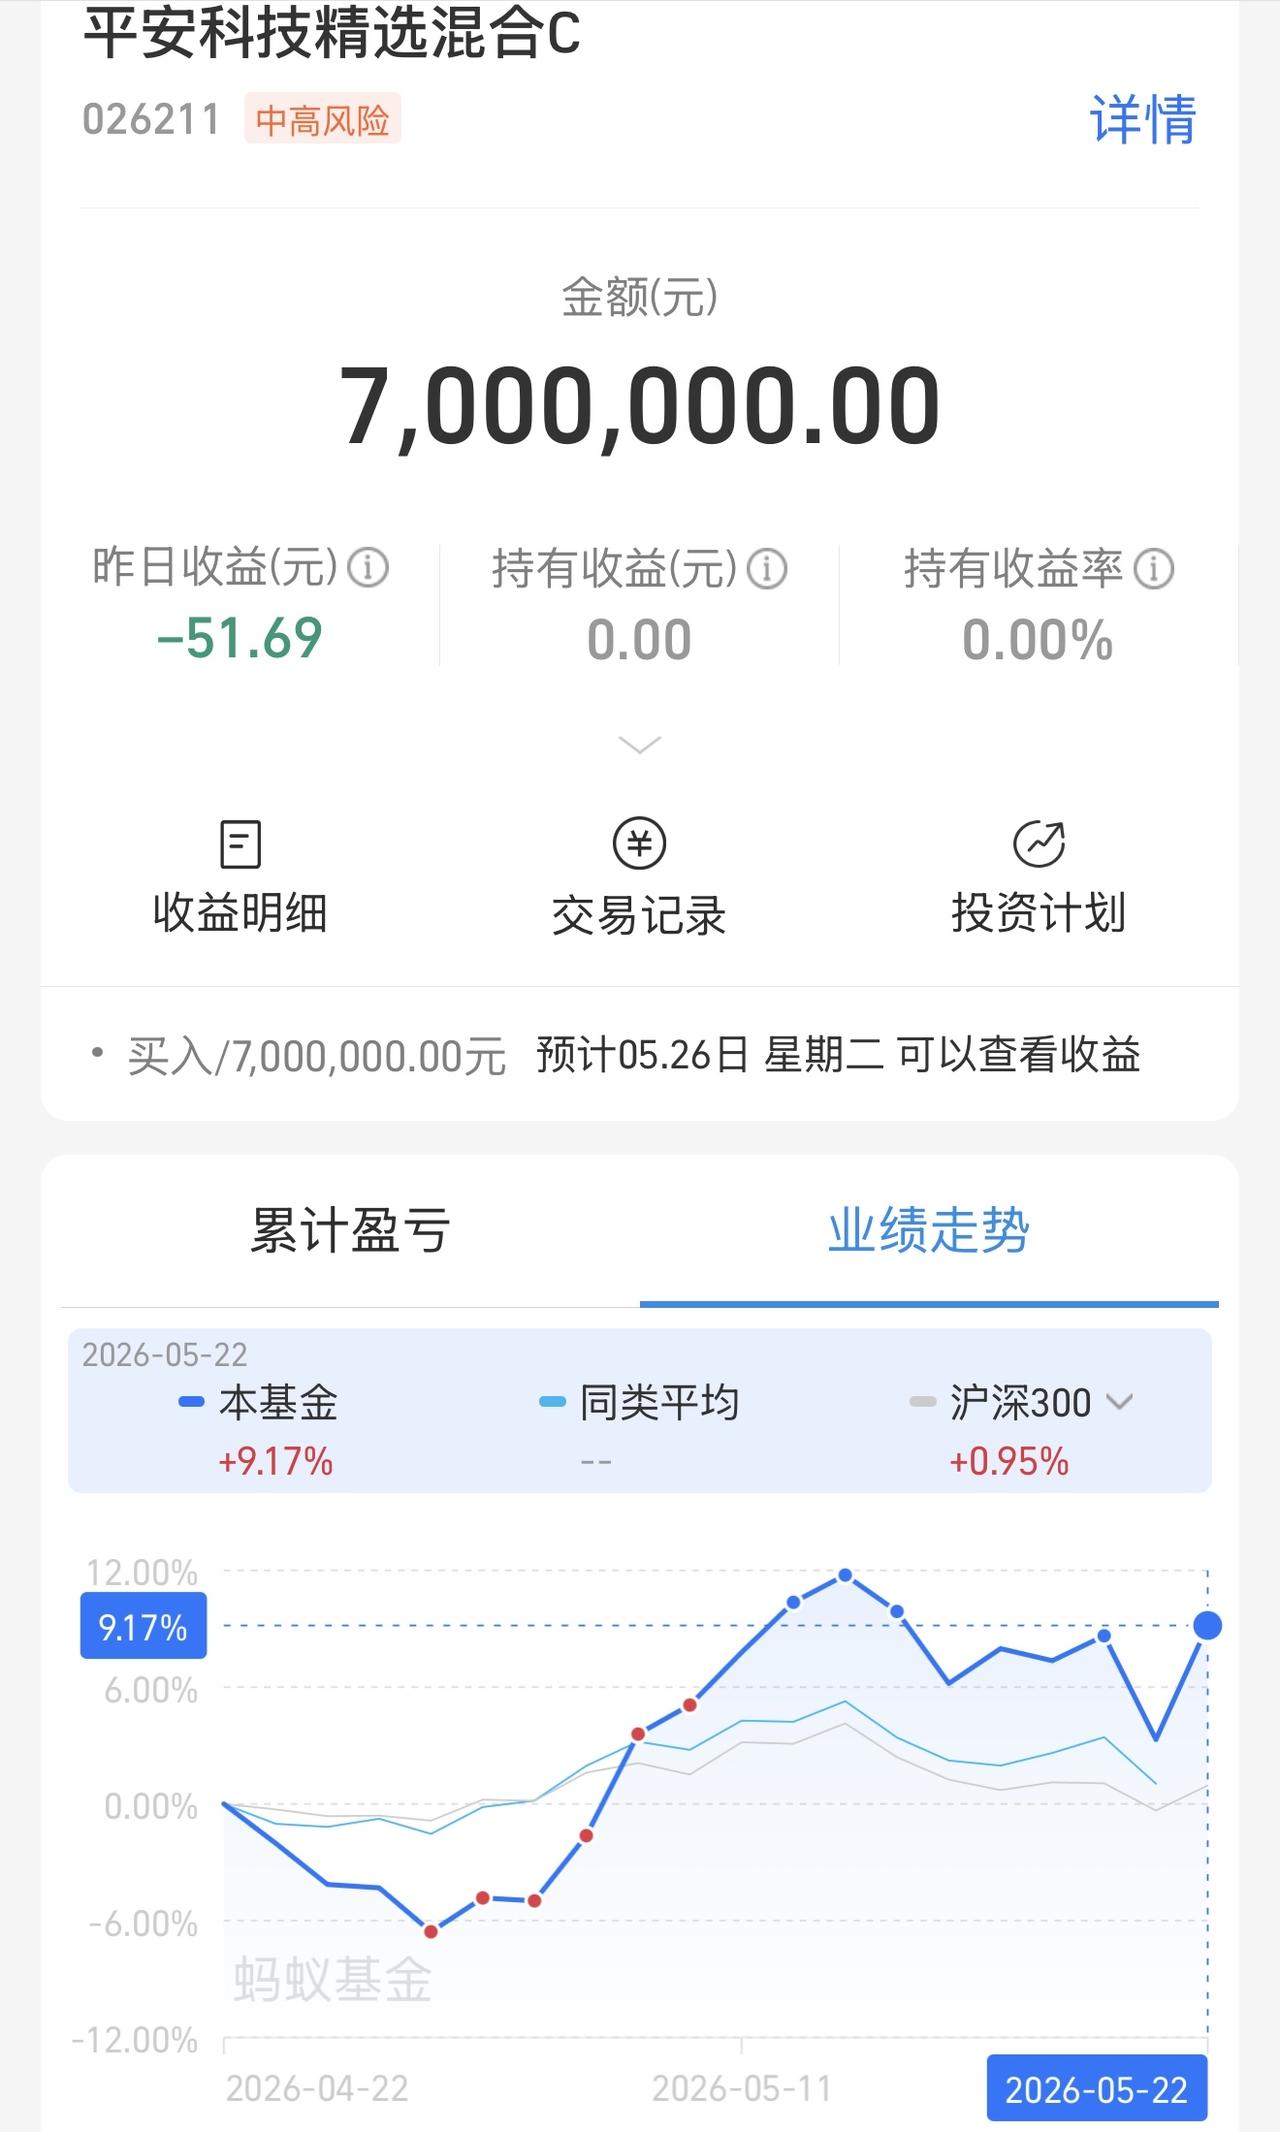Image resolution: width=1280 pixels, height=2132 pixels.
Task: Tap the 2026-04-22 axis date label
Action: pyautogui.click(x=317, y=2089)
